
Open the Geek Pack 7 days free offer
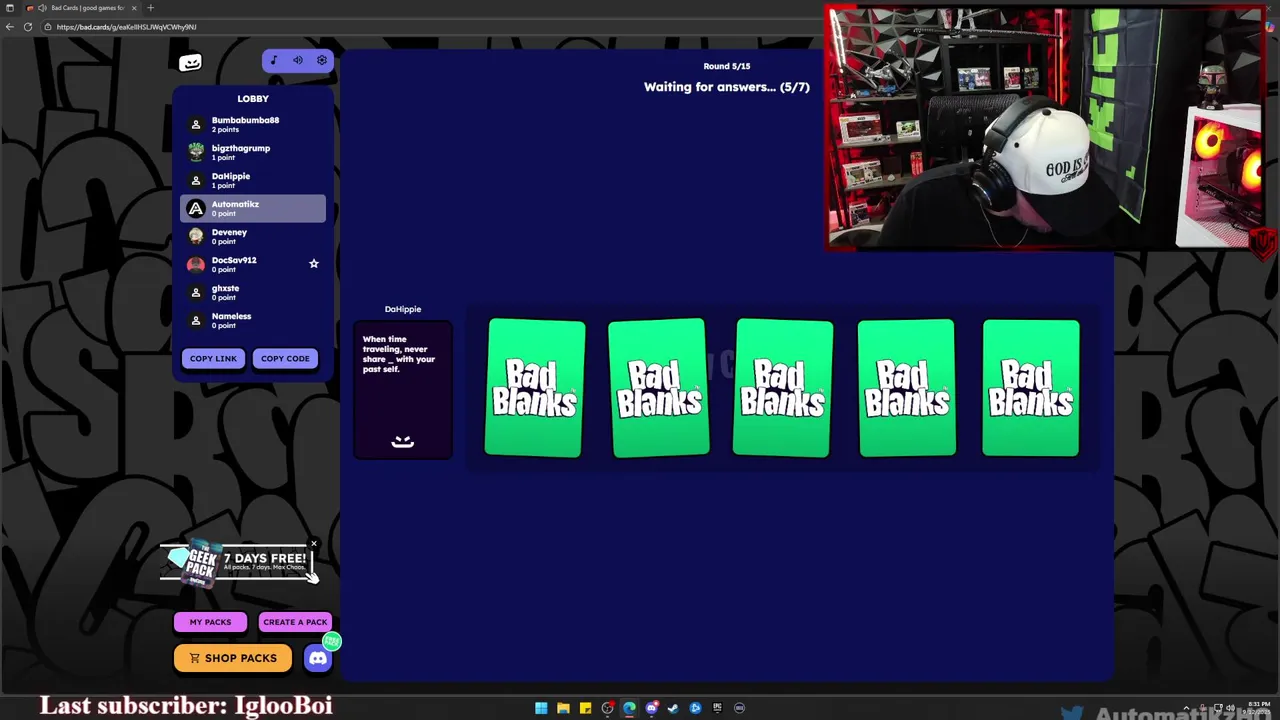(238, 563)
